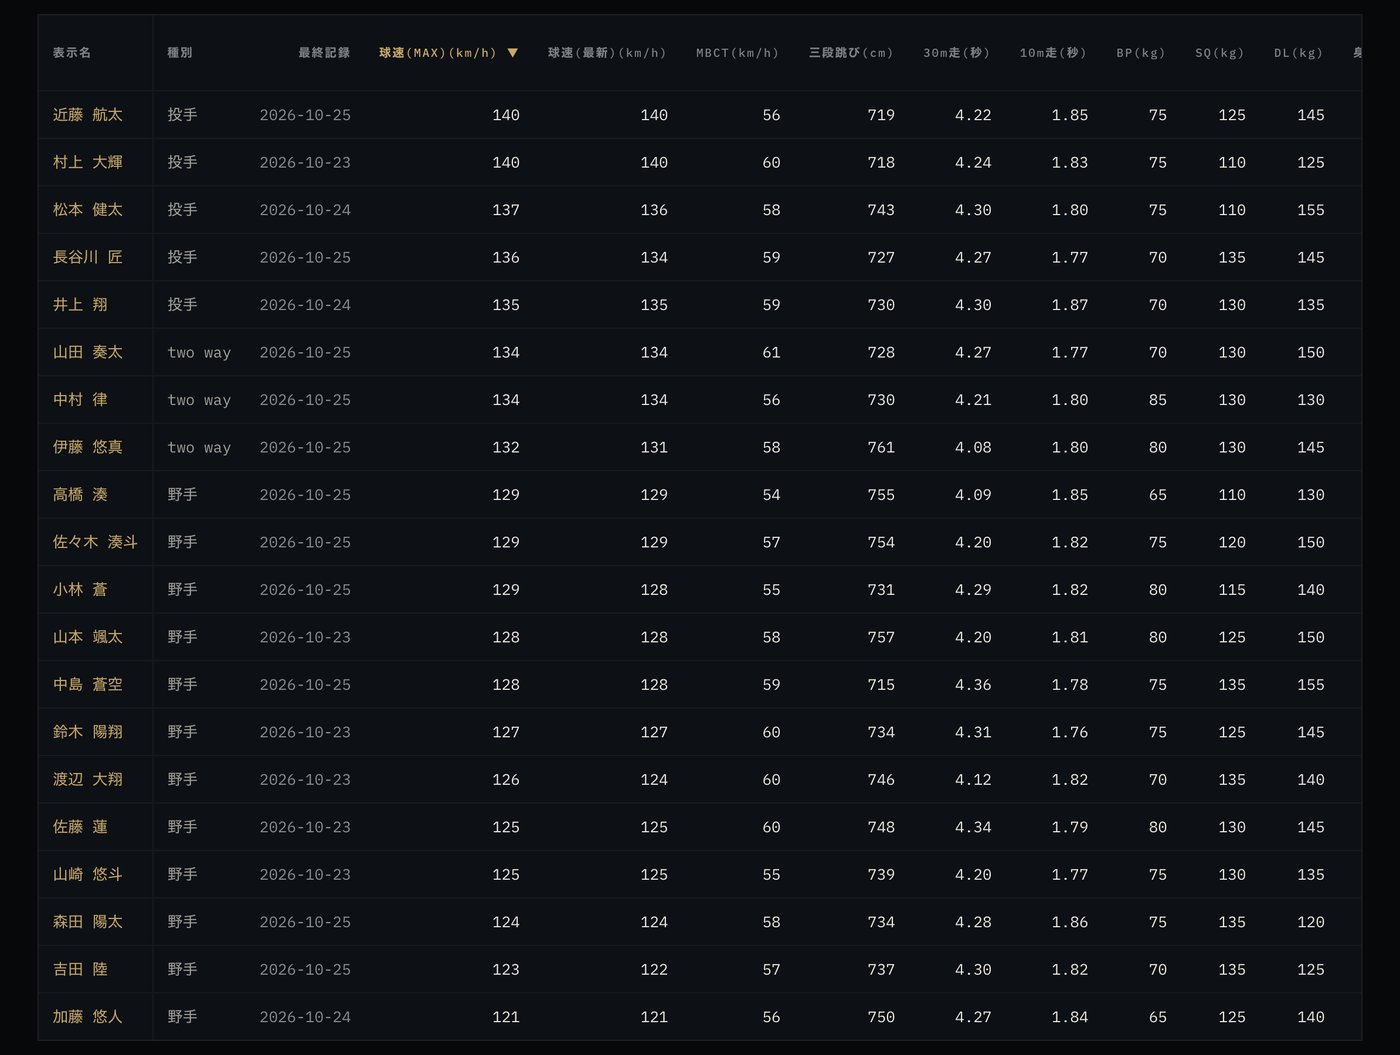This screenshot has width=1400, height=1055.
Task: Sort by 30m走(秒) column header
Action: coord(956,53)
